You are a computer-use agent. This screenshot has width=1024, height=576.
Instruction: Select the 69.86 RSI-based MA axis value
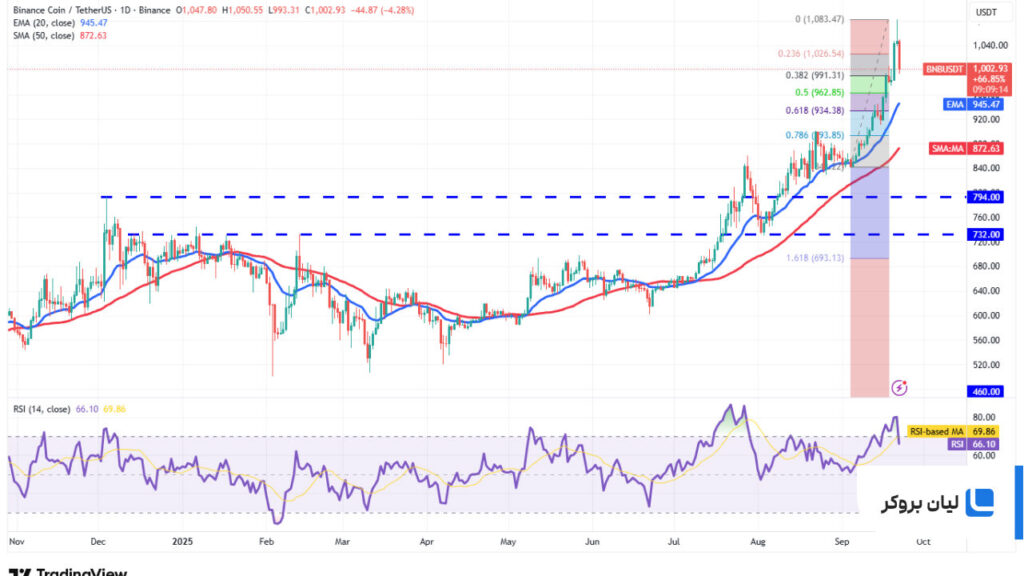(984, 432)
